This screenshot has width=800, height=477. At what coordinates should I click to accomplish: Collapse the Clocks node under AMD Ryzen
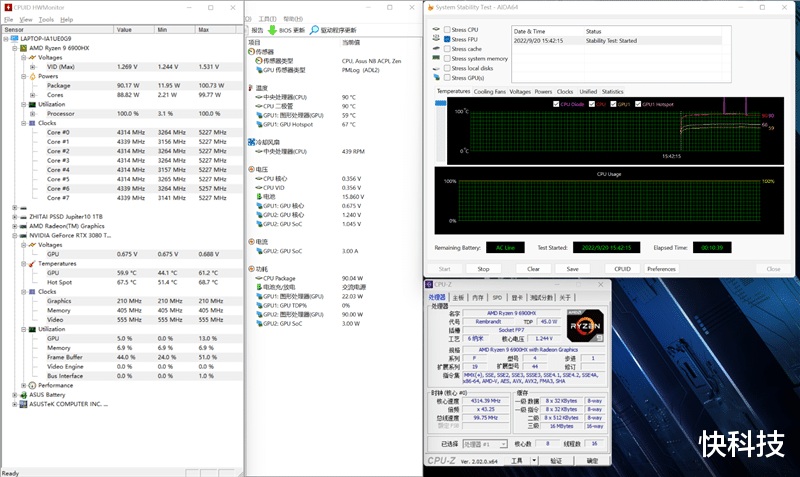click(x=22, y=123)
